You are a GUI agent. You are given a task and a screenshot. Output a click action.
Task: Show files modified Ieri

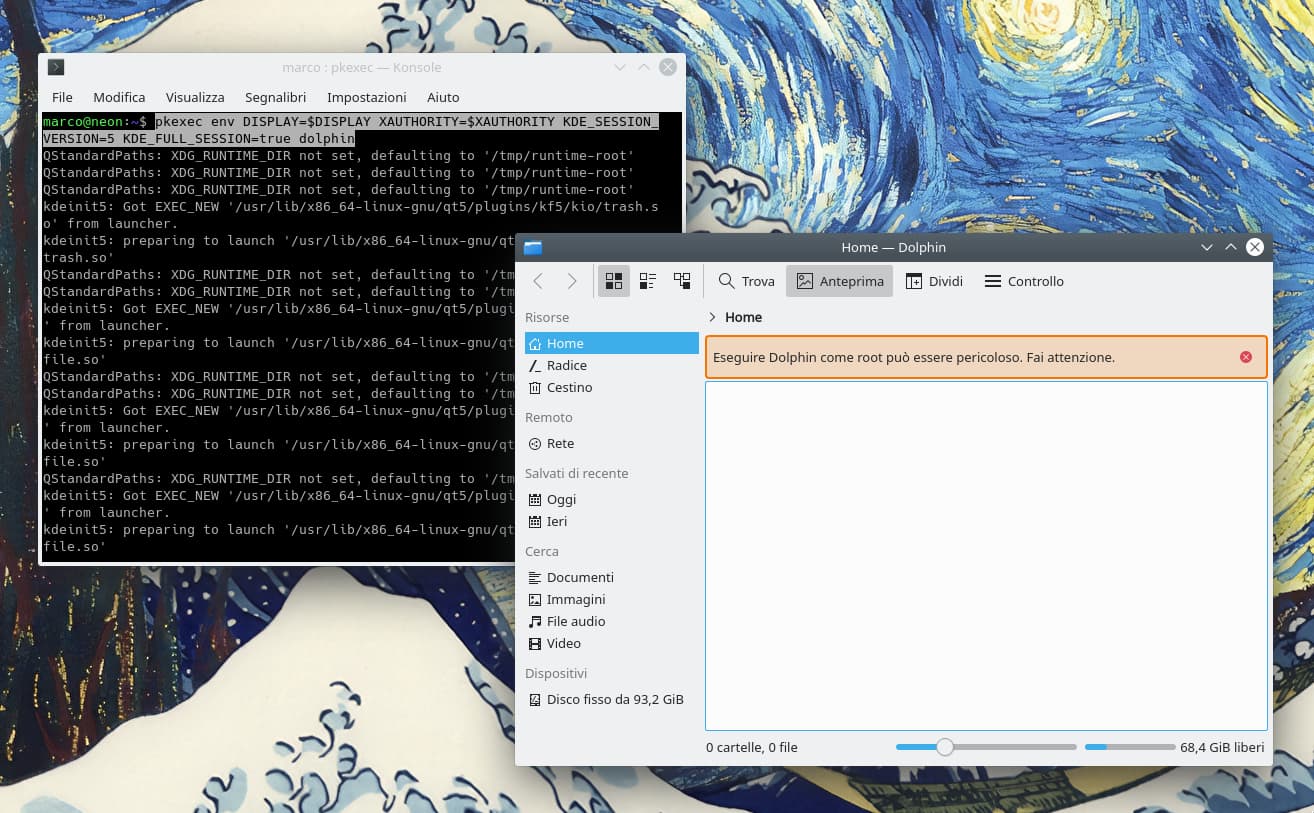click(612, 521)
